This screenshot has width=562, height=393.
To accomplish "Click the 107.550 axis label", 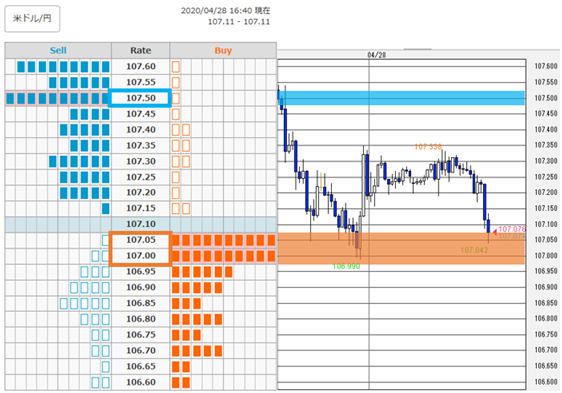I will 546,82.
